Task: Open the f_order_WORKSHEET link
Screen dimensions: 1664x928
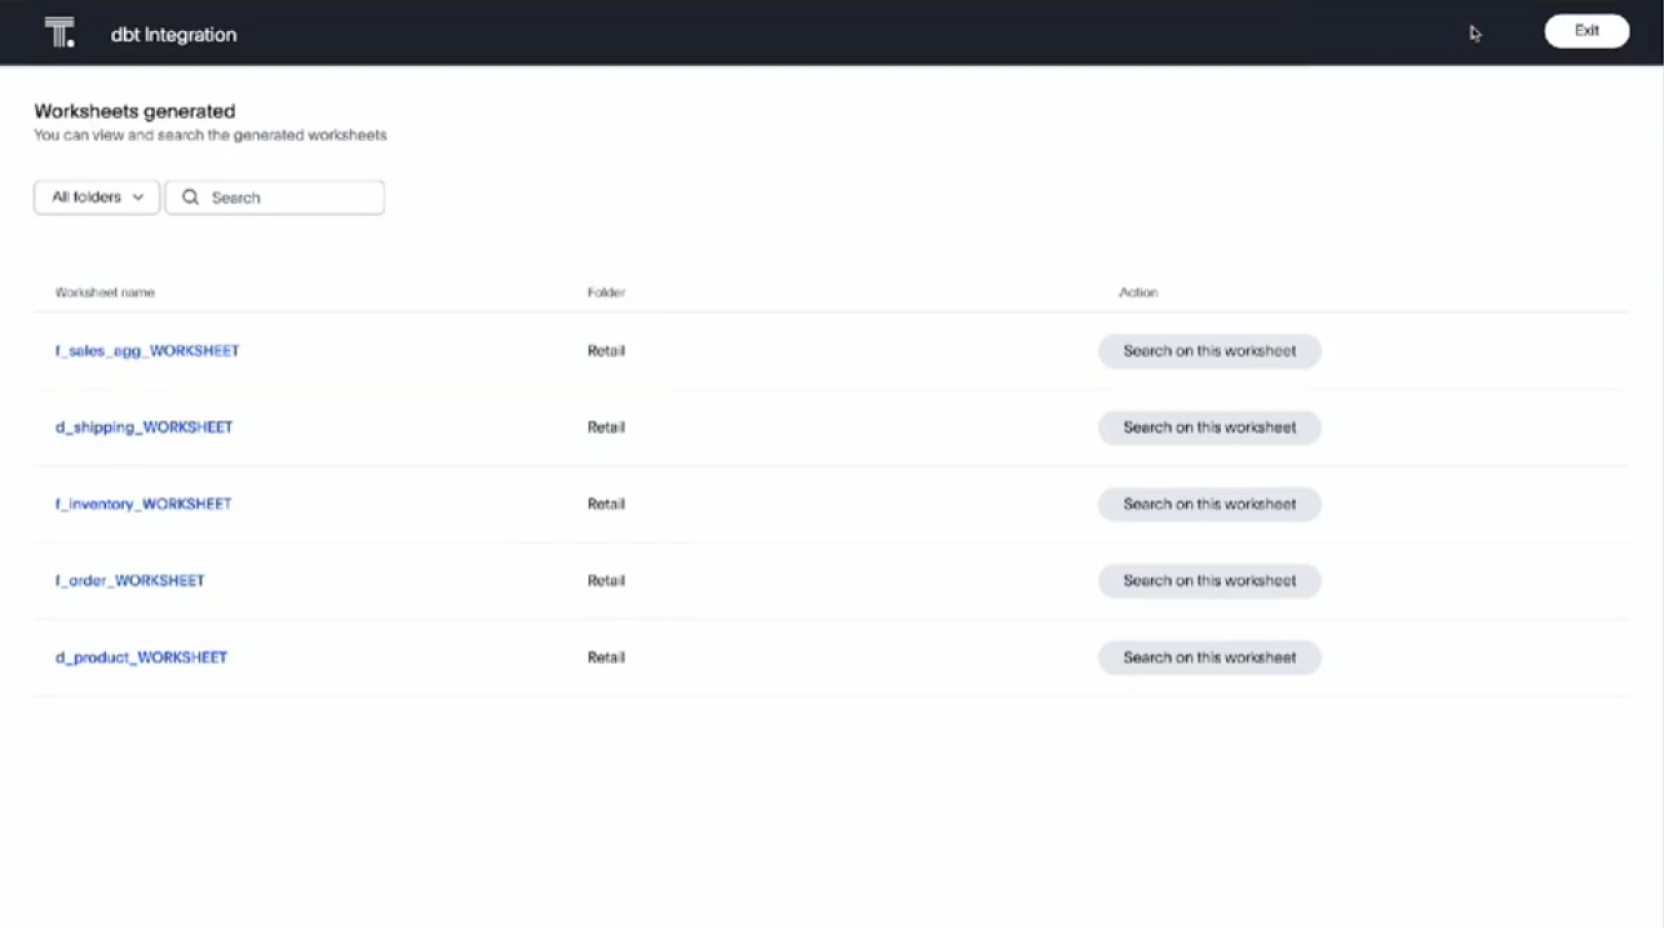Action: pos(130,580)
